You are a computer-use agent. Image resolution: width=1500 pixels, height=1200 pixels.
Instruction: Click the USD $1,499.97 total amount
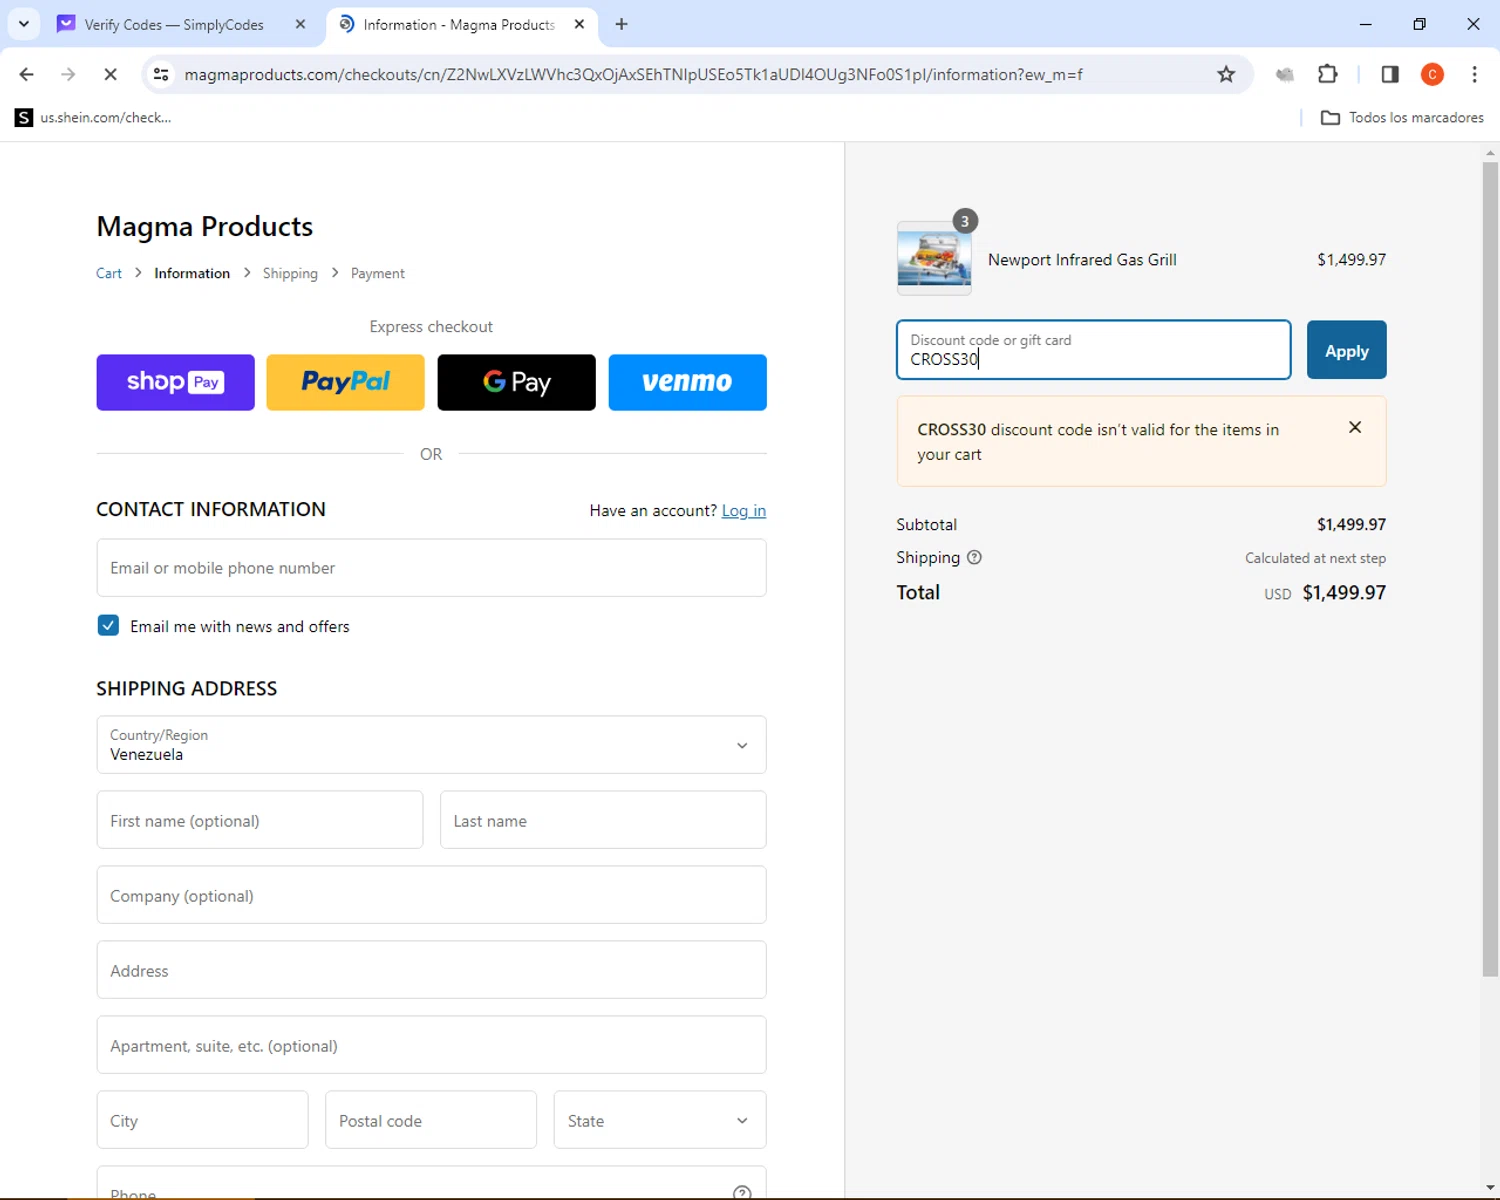coord(1325,593)
